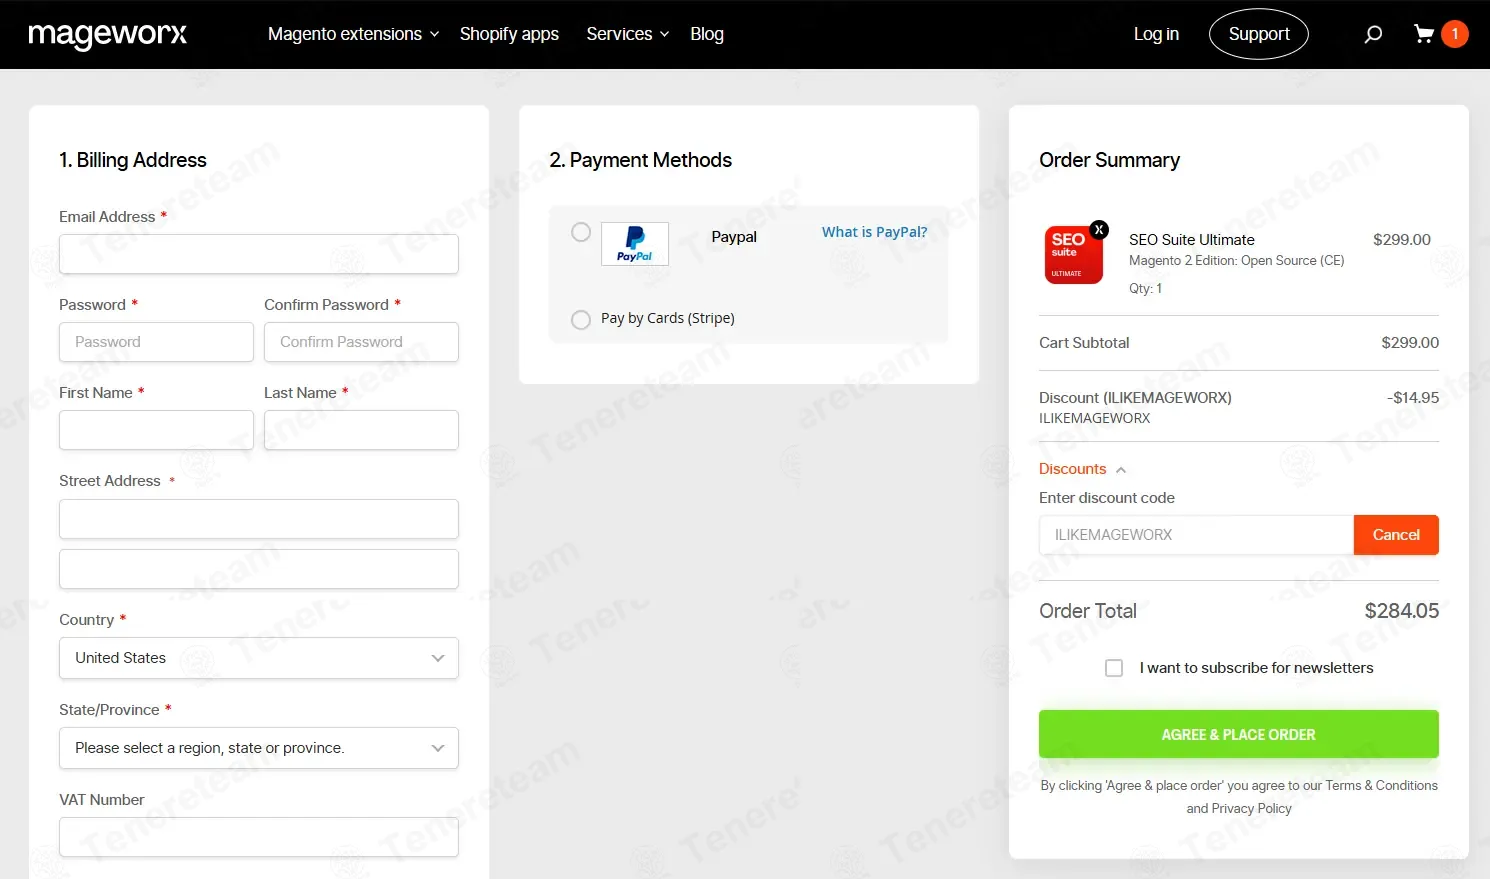
Task: Click the newsletter subscription label text
Action: pos(1257,668)
